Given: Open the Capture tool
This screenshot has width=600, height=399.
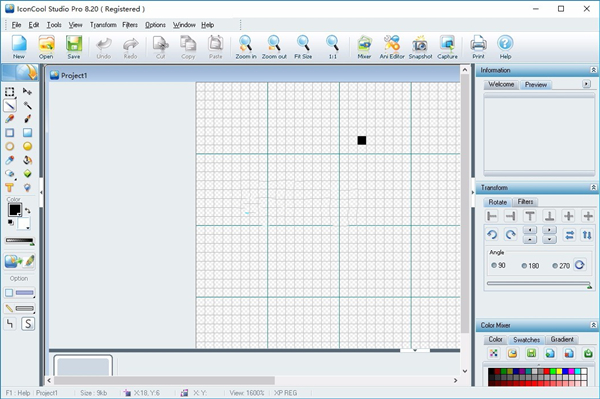Looking at the screenshot, I should click(x=447, y=47).
